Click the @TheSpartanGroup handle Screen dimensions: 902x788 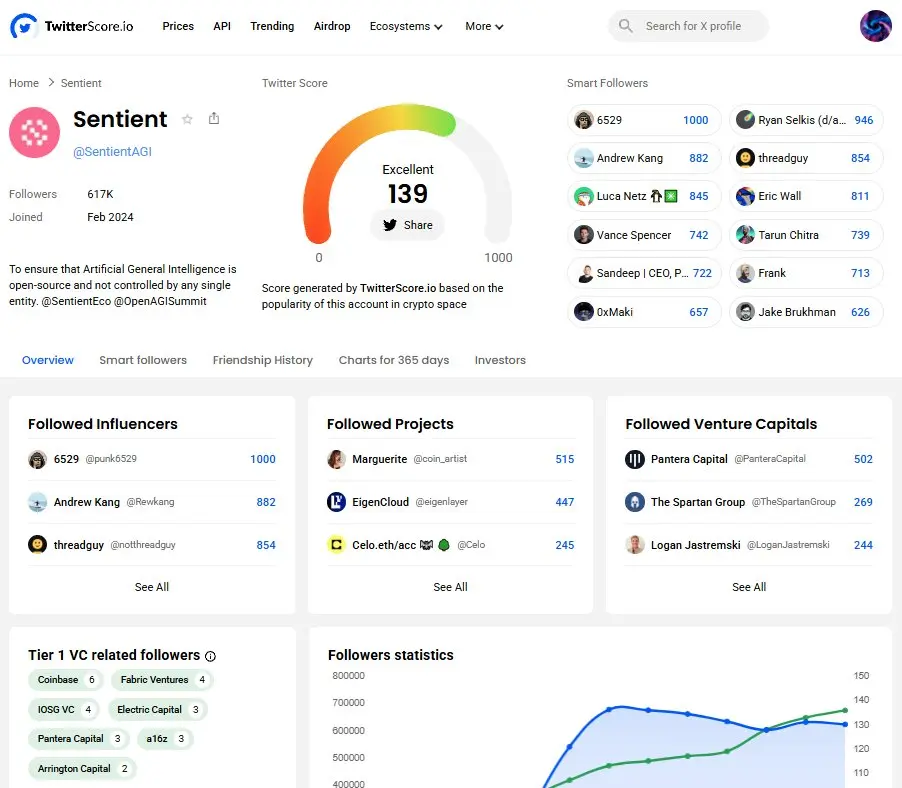(793, 502)
